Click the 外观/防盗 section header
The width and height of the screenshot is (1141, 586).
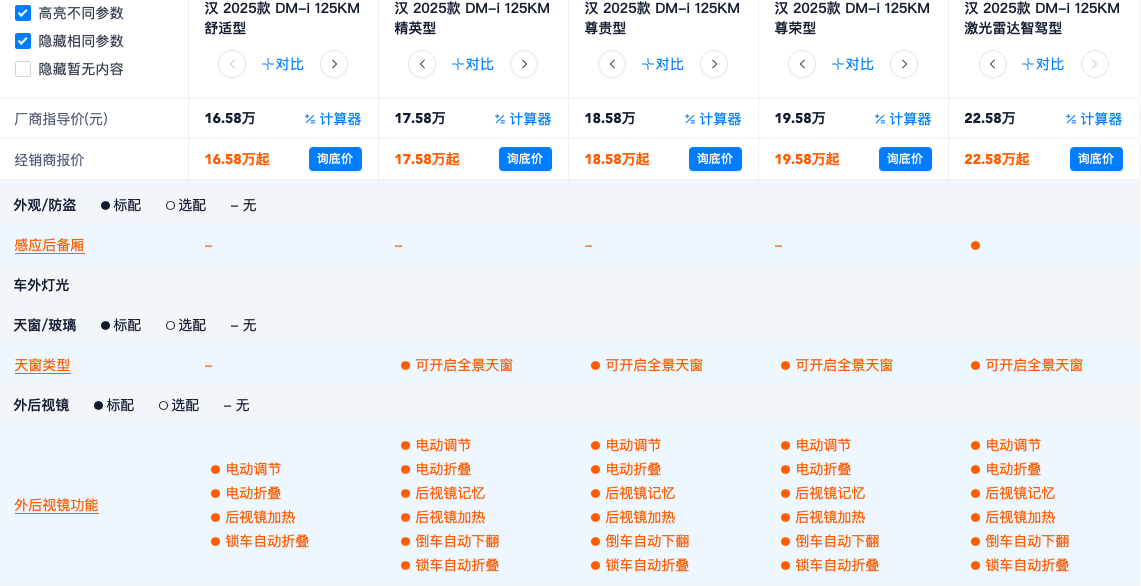[x=45, y=205]
